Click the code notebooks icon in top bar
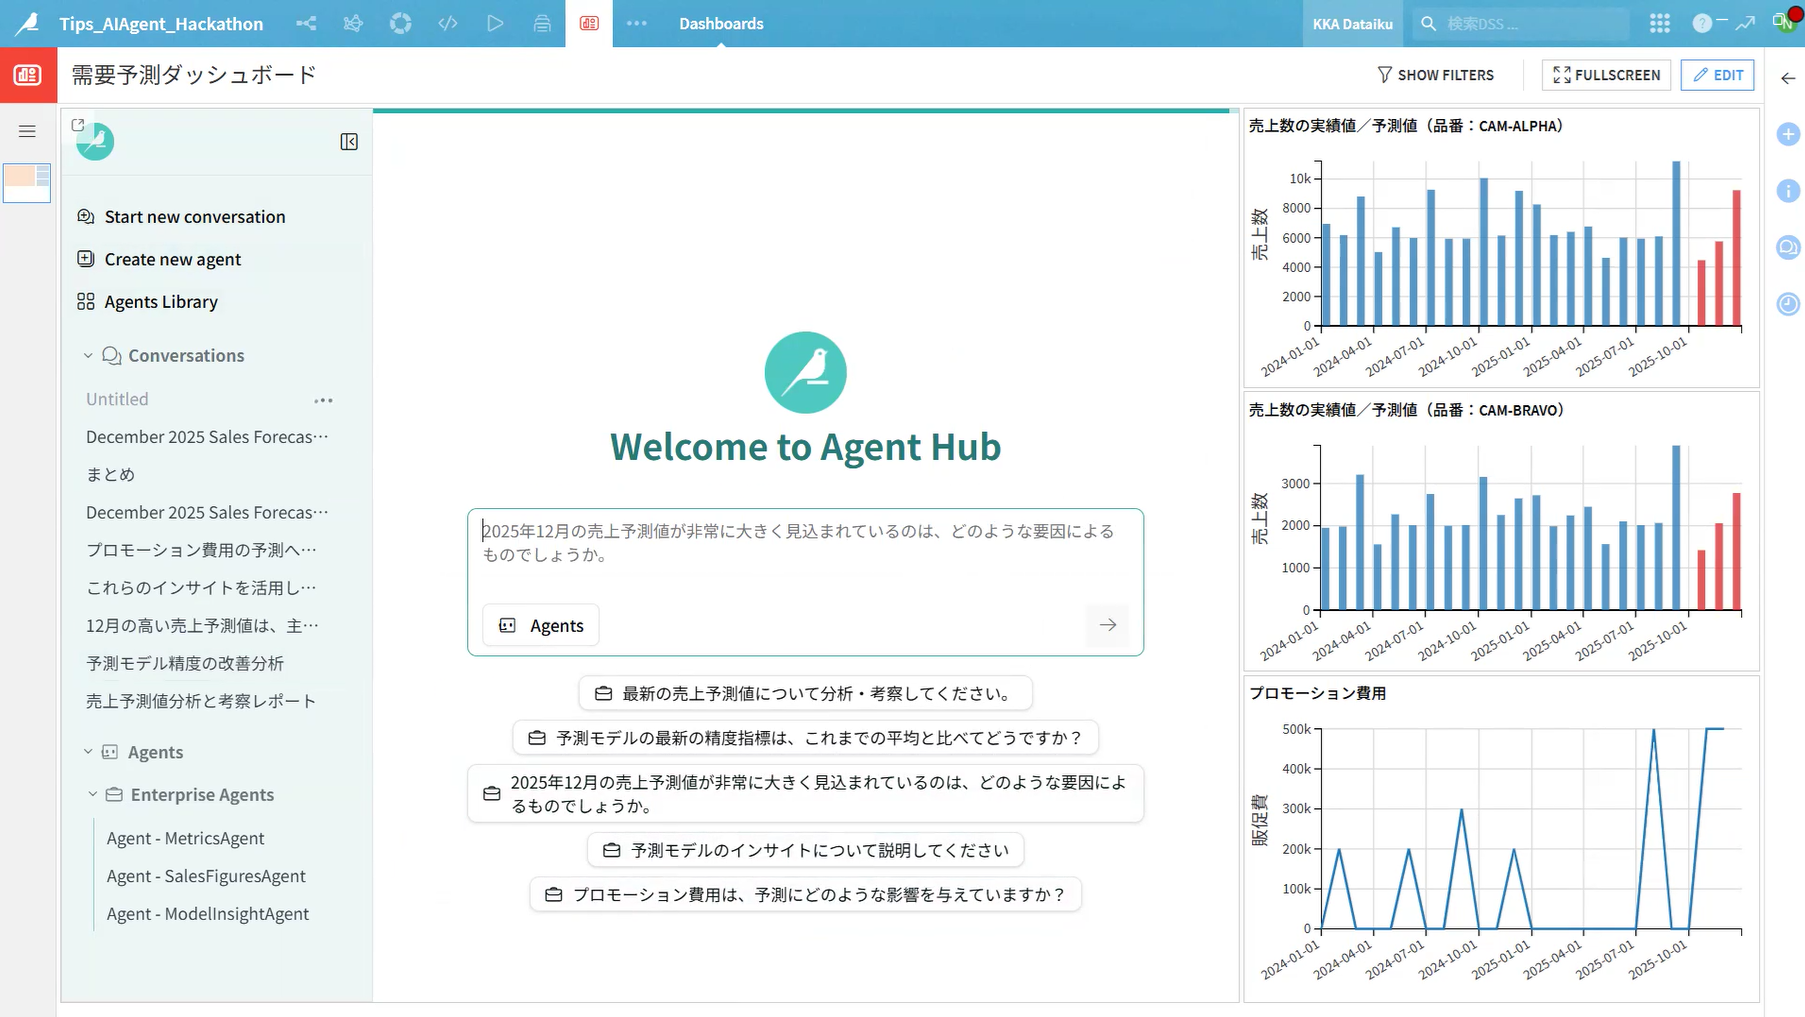This screenshot has height=1017, width=1805. pyautogui.click(x=448, y=23)
